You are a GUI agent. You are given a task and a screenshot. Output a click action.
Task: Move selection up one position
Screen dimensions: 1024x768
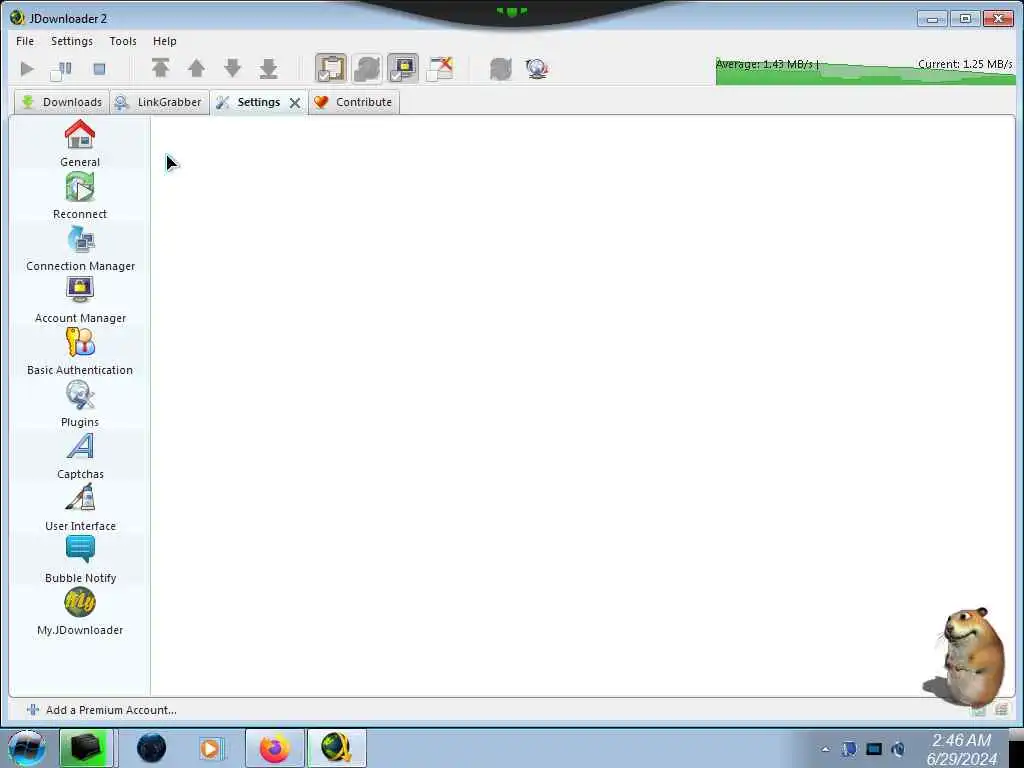197,68
